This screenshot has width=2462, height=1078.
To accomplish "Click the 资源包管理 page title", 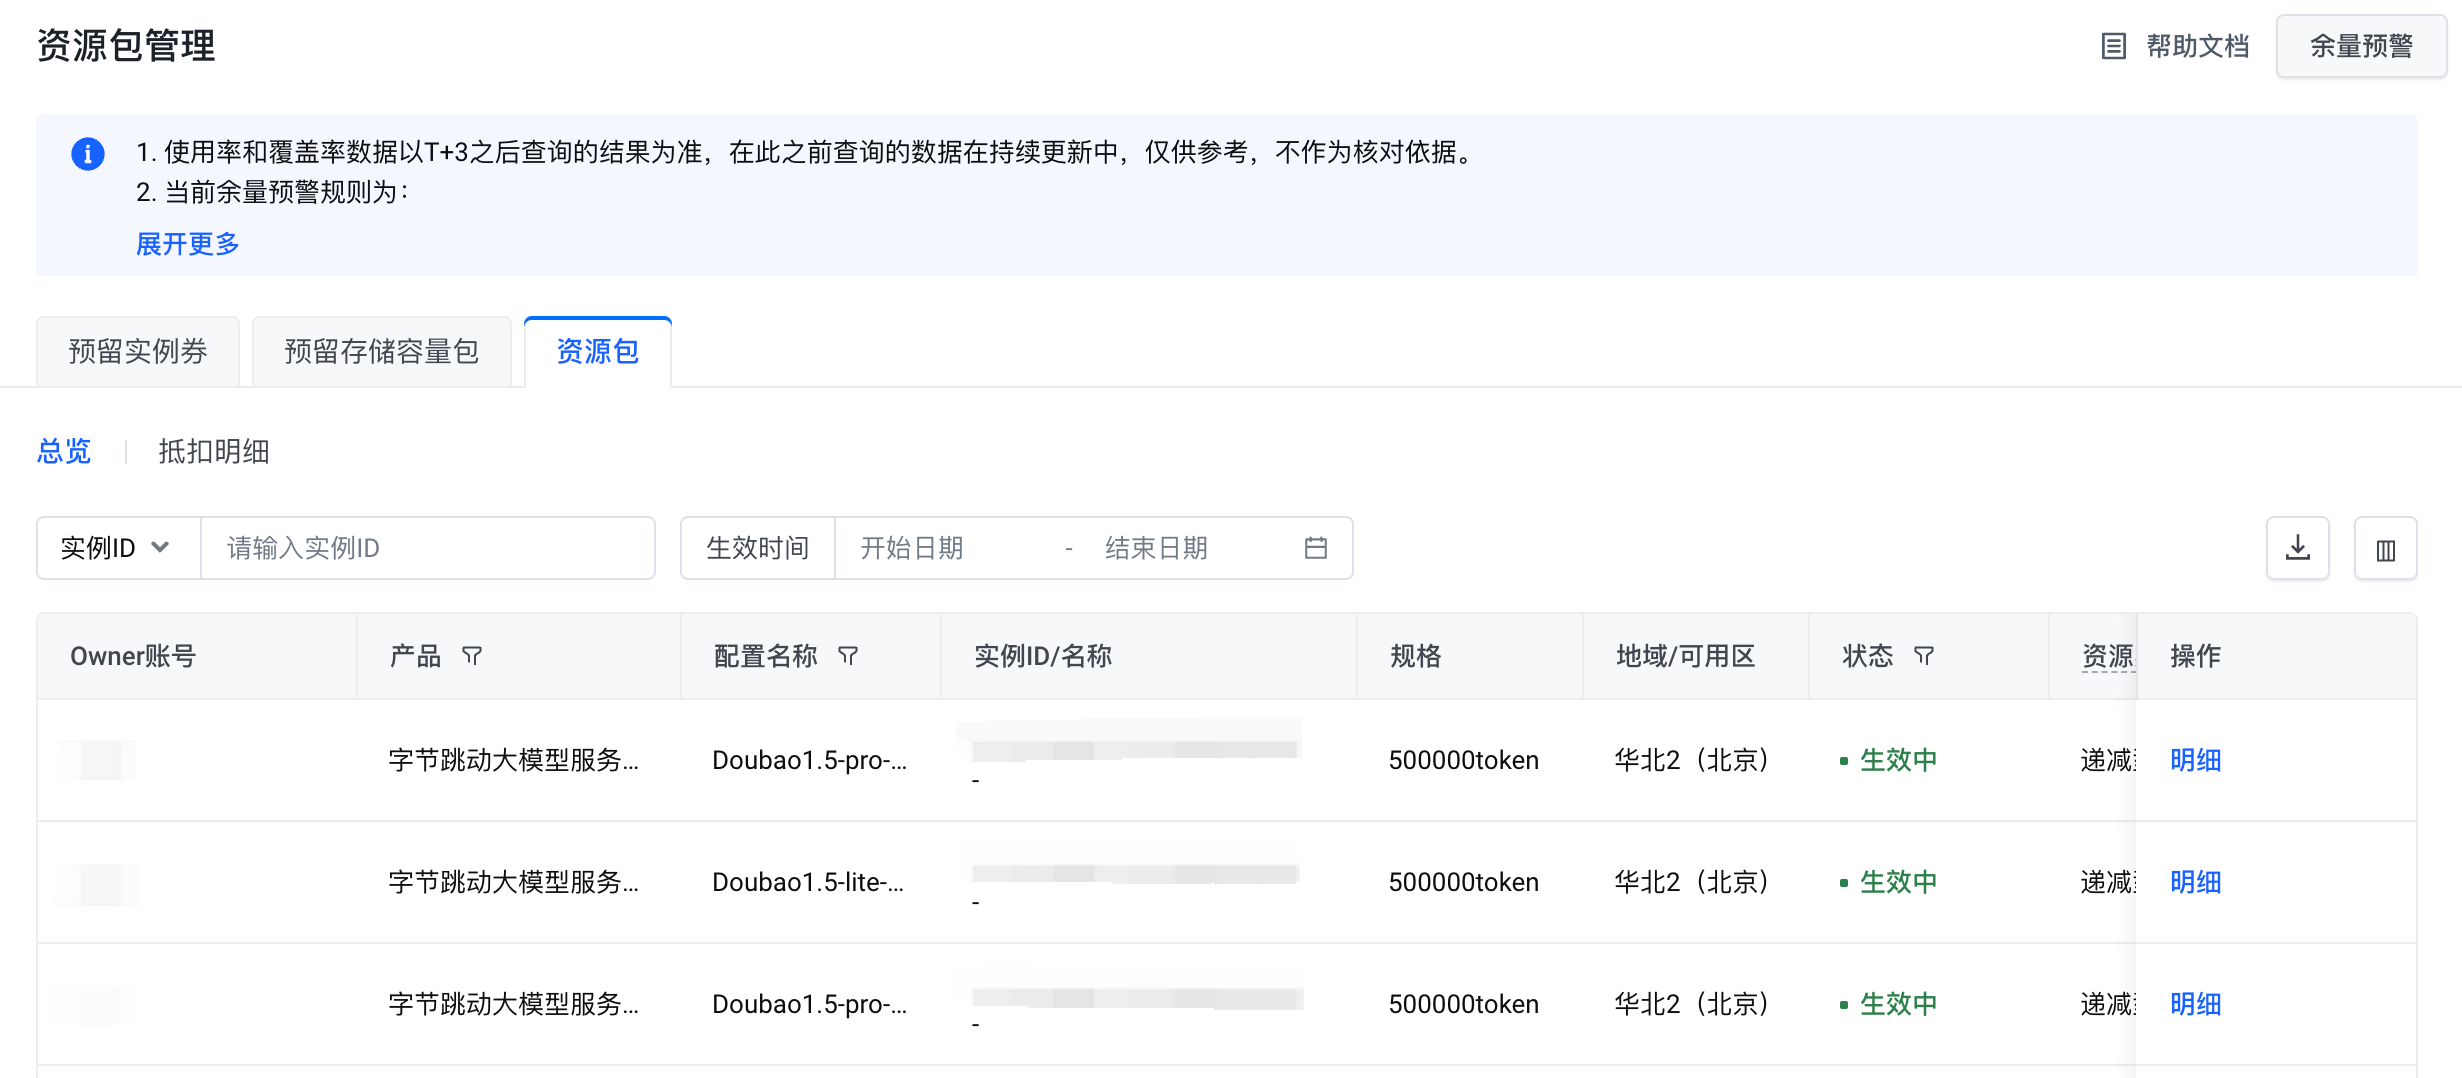I will pyautogui.click(x=126, y=46).
